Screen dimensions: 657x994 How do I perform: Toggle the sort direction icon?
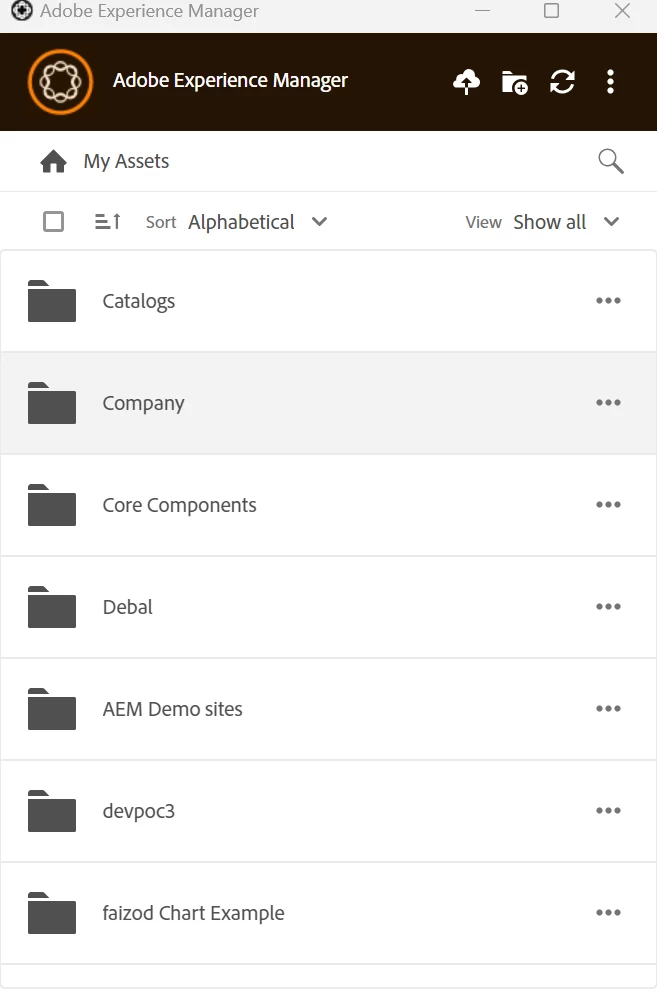[108, 222]
